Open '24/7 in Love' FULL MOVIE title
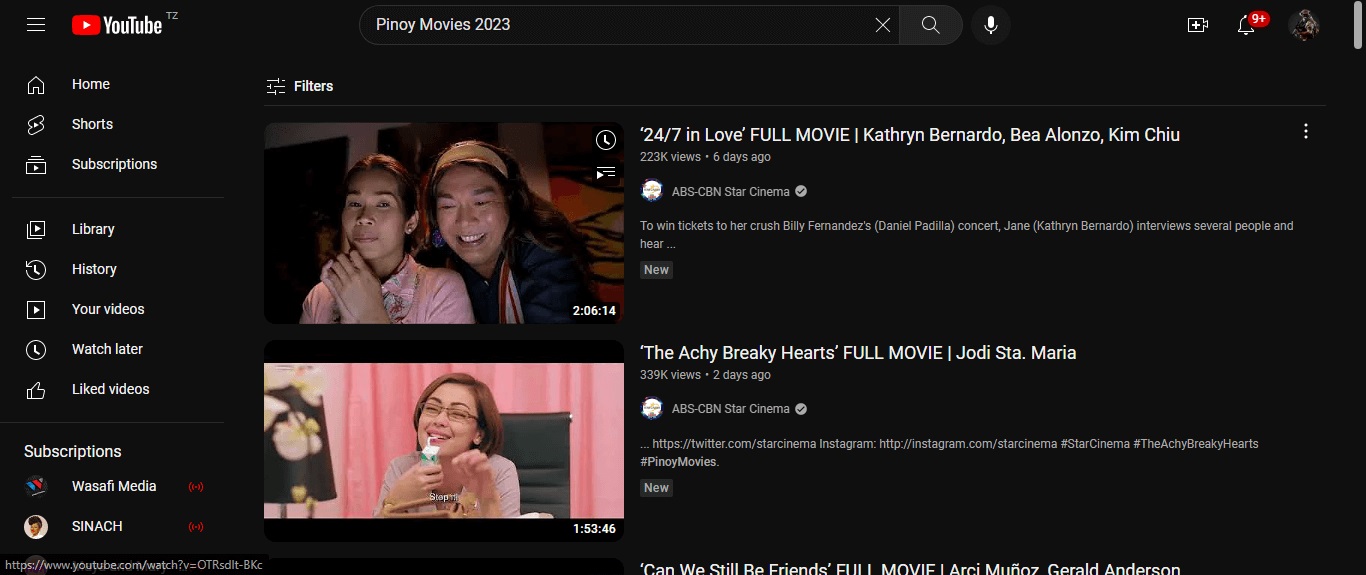 click(910, 135)
